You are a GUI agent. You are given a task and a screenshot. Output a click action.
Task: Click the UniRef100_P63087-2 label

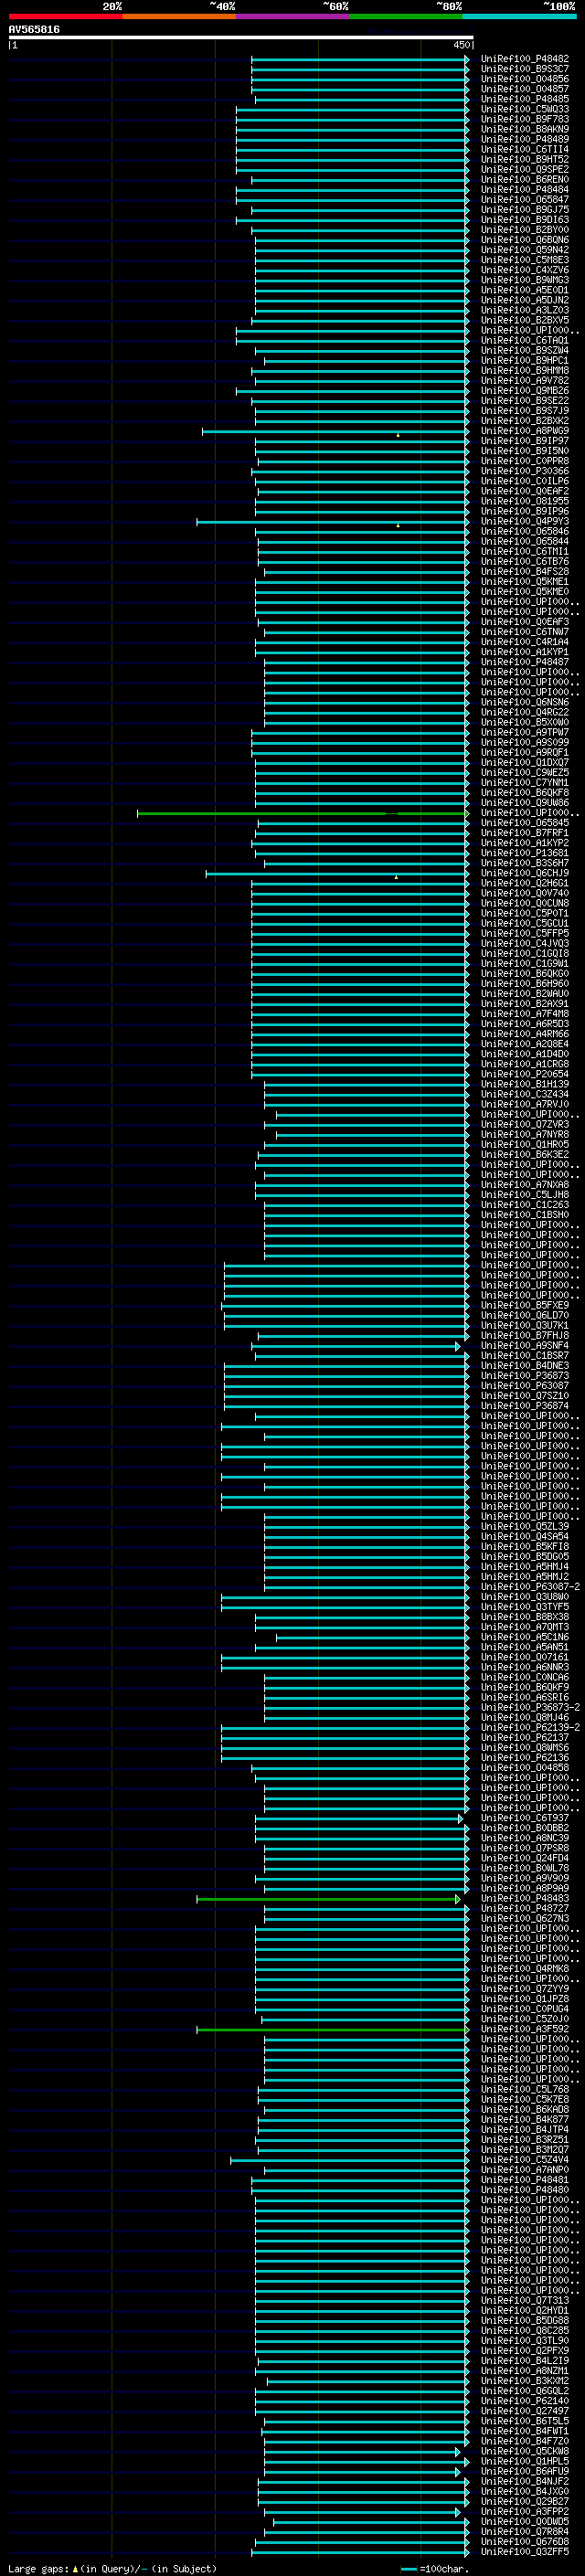click(x=530, y=1587)
